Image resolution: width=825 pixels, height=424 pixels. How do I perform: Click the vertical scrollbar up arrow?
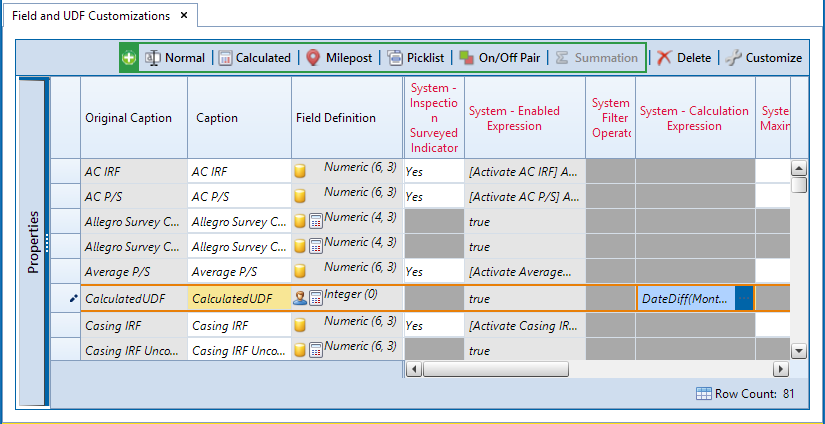(799, 169)
